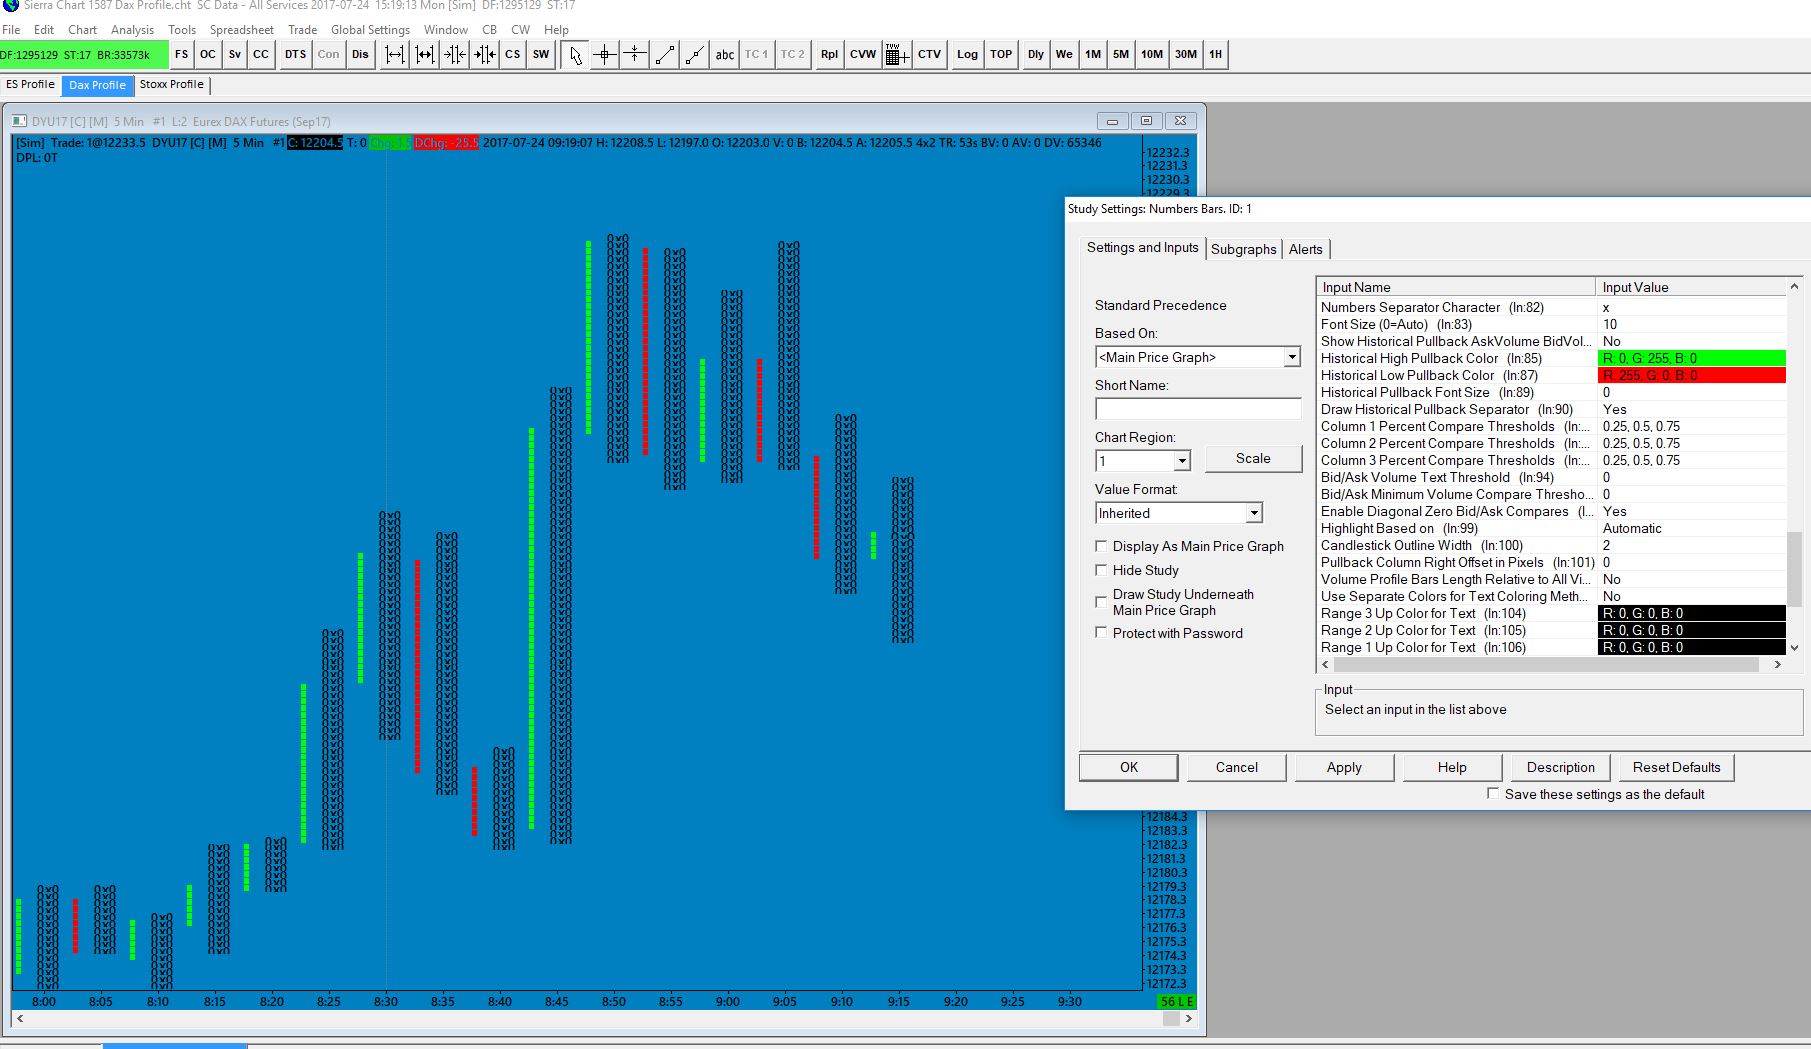Click the Short Name input field
Screen dimensions: 1811x1049
tap(1197, 409)
